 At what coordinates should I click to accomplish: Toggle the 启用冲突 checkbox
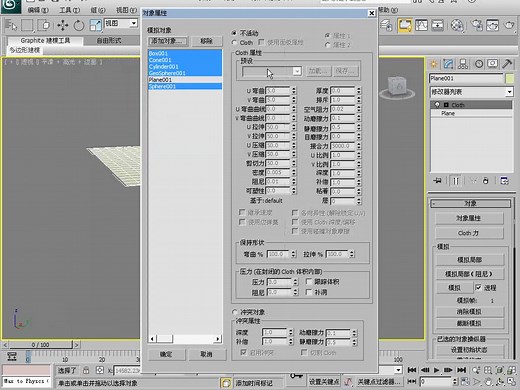point(243,352)
